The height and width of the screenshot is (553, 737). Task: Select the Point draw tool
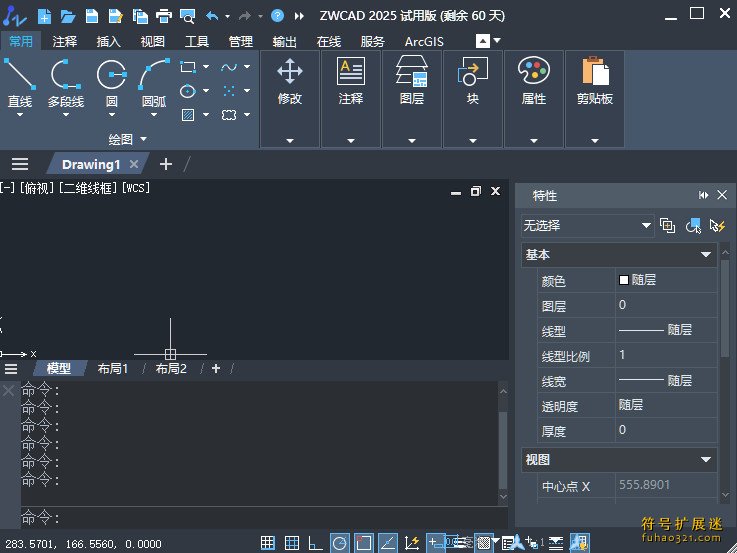coord(229,91)
